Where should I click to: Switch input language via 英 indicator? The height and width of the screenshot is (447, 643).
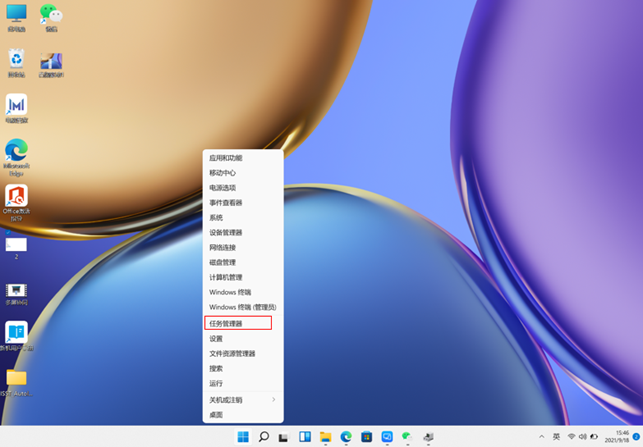(556, 437)
